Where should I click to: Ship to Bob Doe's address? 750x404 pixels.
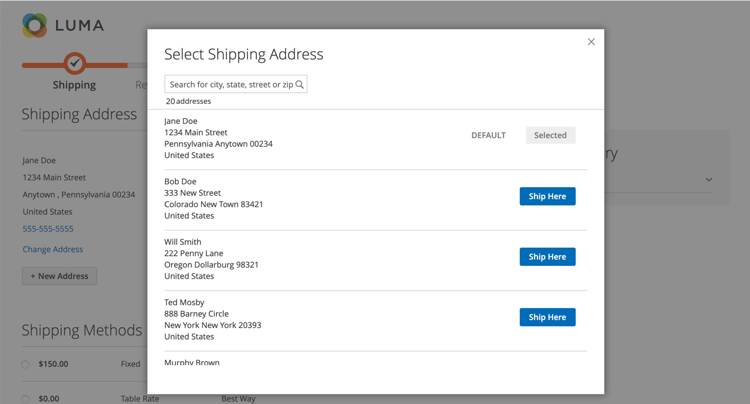[547, 196]
